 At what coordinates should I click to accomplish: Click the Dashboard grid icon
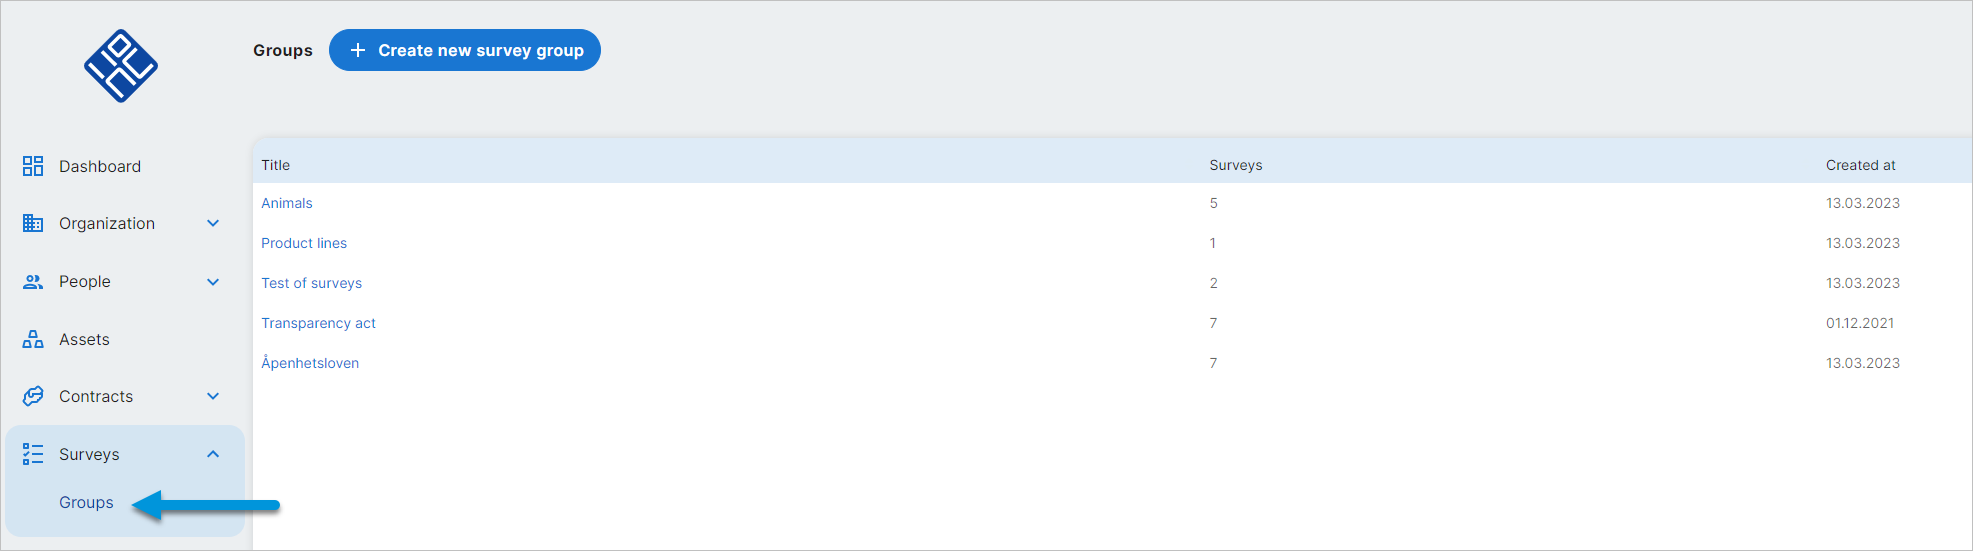coord(33,166)
